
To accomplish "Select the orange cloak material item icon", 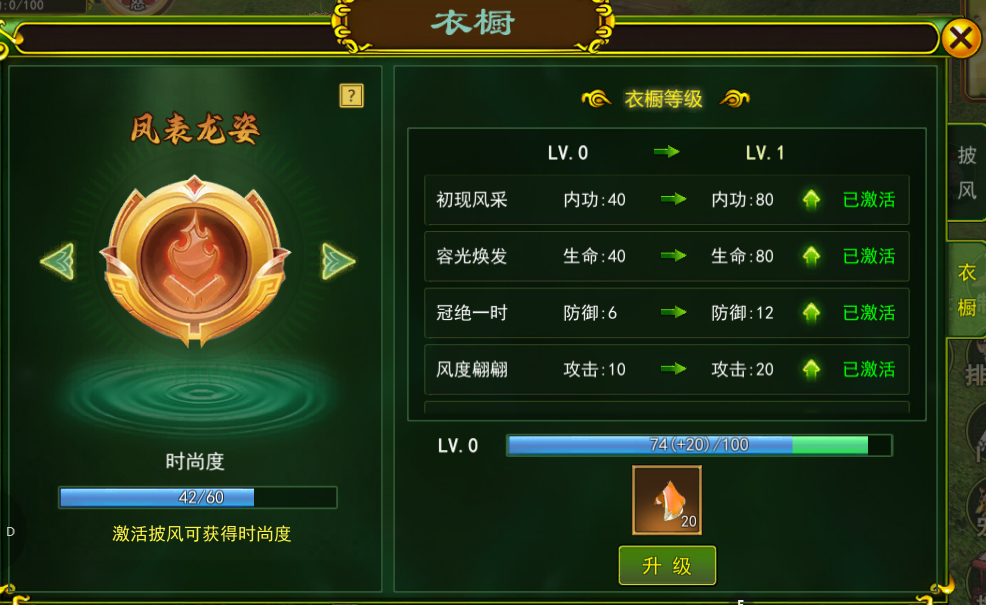I will click(667, 500).
